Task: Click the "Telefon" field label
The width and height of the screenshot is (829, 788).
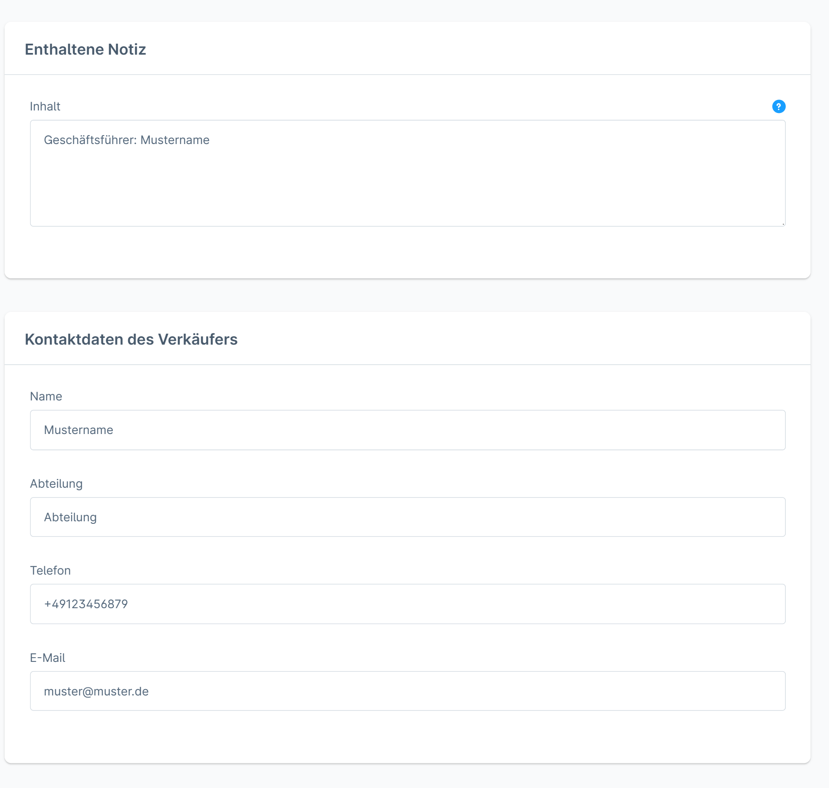Action: pos(50,570)
